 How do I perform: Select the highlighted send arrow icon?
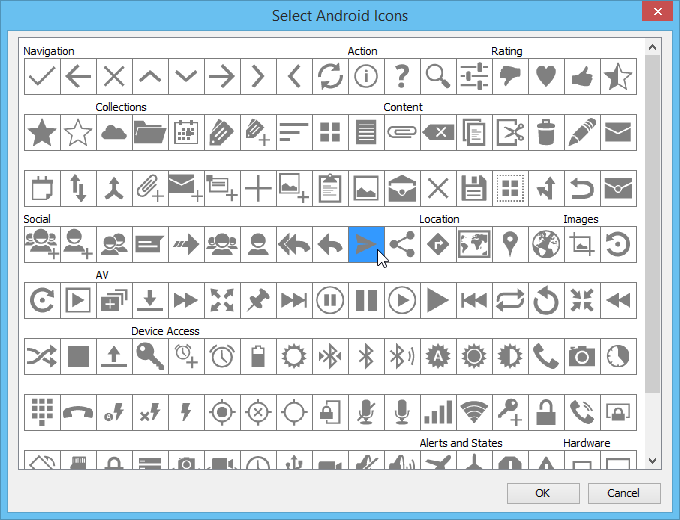click(x=366, y=244)
